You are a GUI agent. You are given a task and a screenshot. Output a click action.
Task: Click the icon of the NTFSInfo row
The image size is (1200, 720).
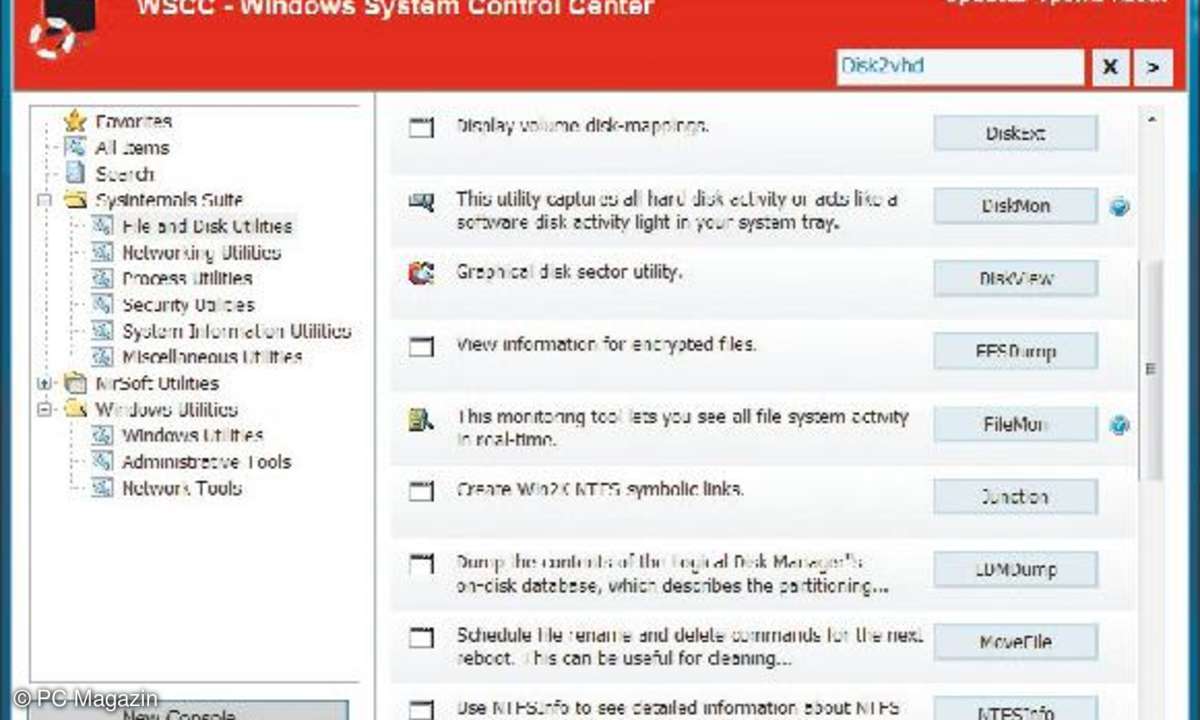pos(422,709)
